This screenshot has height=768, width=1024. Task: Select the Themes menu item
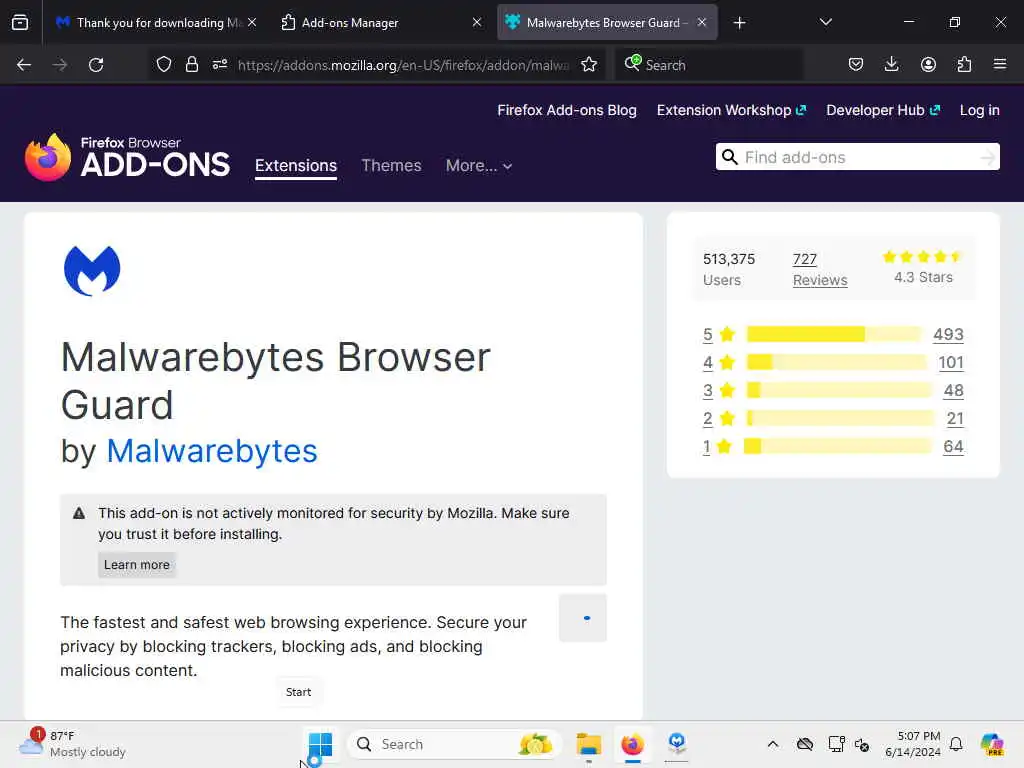tap(391, 165)
